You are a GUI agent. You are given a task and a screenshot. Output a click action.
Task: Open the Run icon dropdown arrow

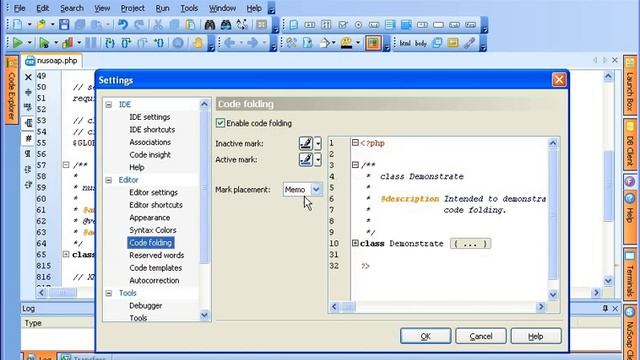click(x=29, y=43)
